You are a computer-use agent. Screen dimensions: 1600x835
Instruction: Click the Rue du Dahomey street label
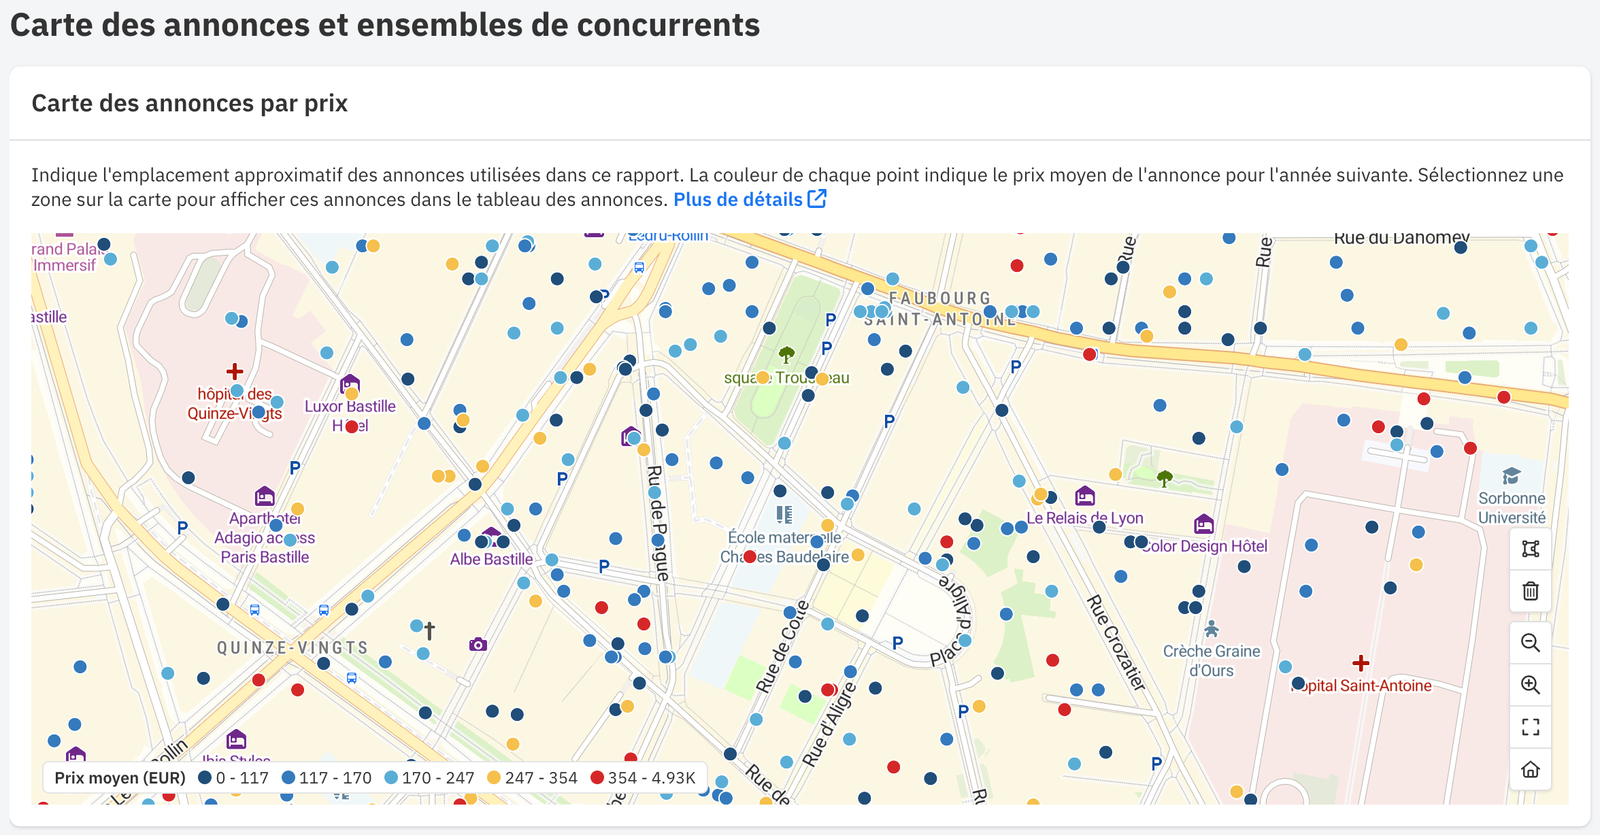pyautogui.click(x=1402, y=239)
